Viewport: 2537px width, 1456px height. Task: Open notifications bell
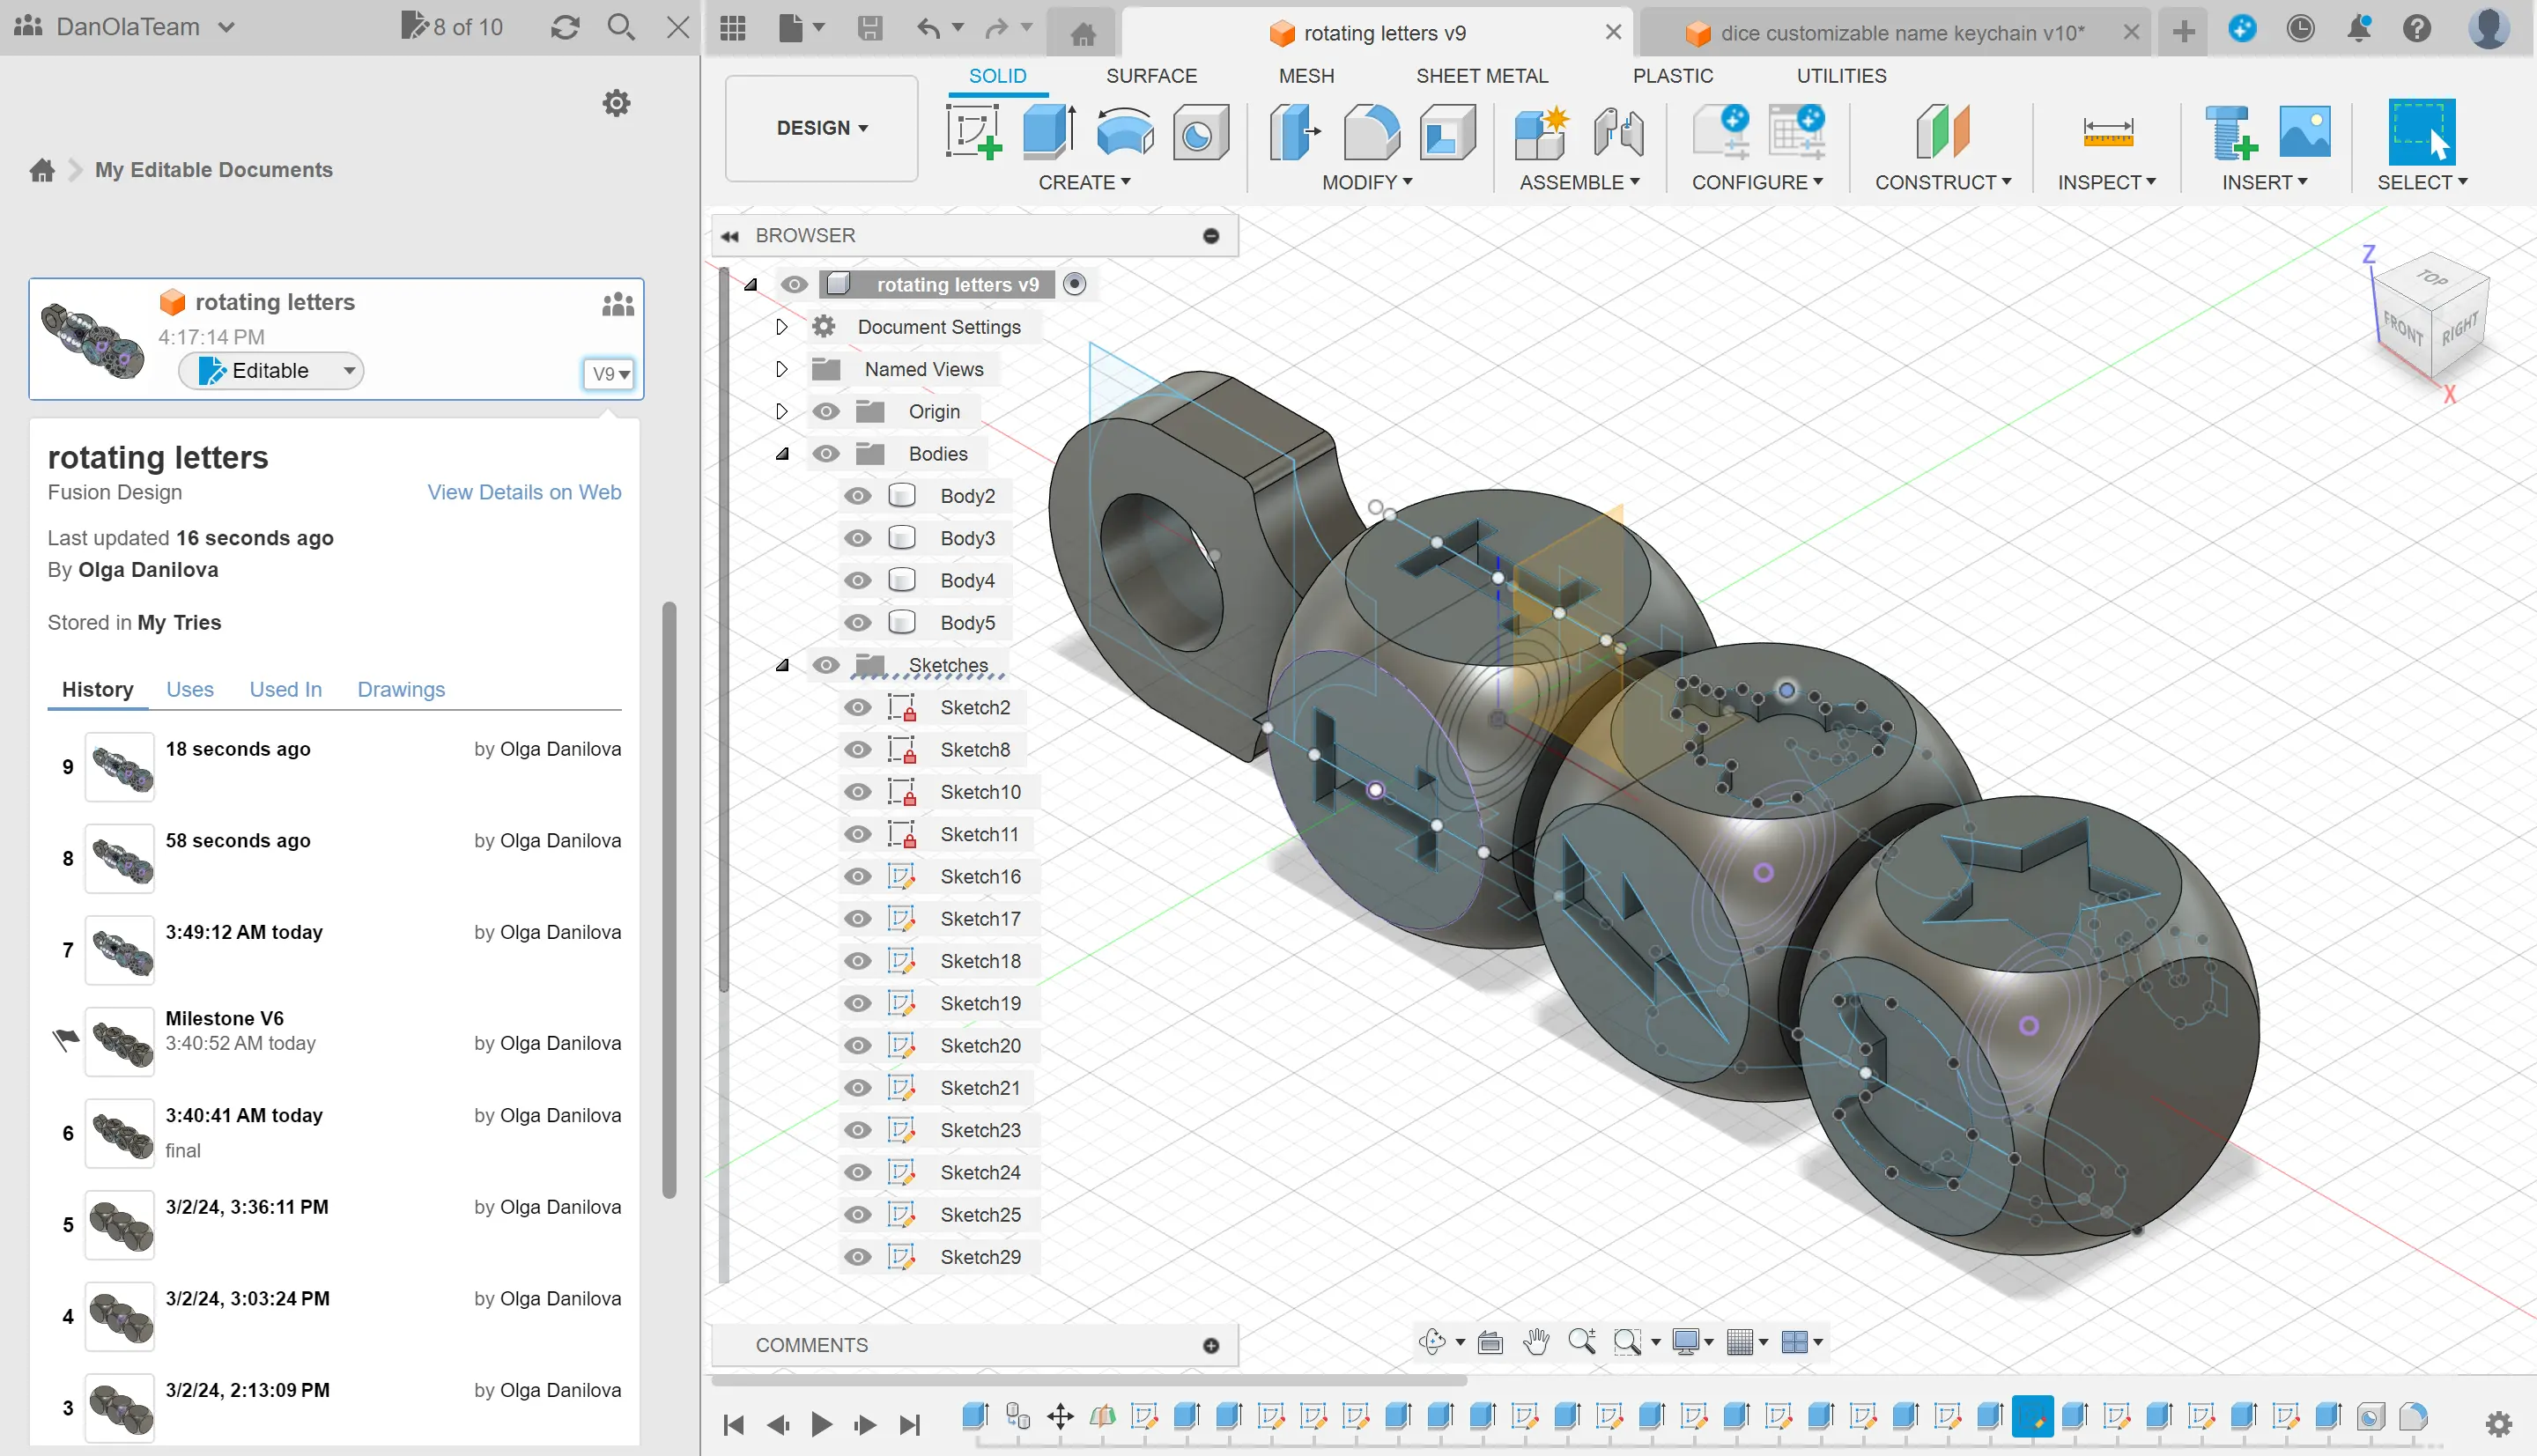[x=2359, y=29]
